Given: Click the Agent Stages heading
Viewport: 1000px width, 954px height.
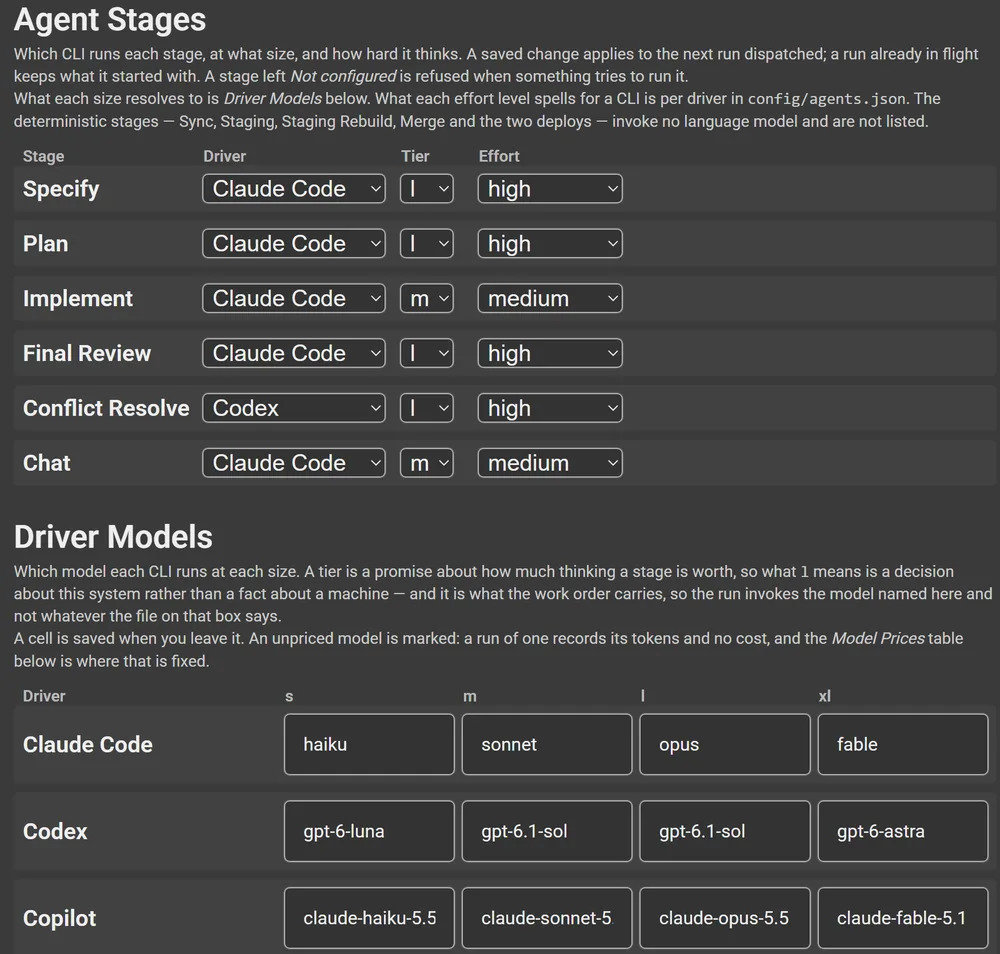Looking at the screenshot, I should (x=110, y=20).
